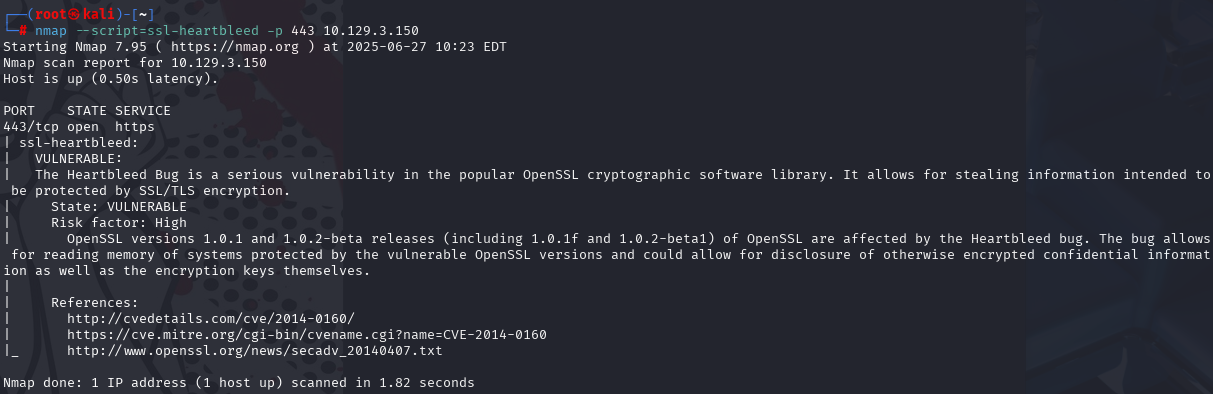Click the nmap command word in the prompt
This screenshot has height=394, width=1213.
[51, 30]
